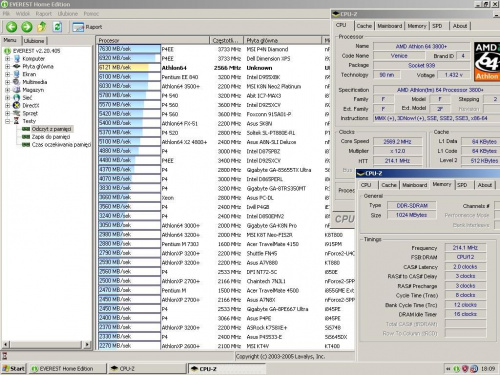Sort by the Procesor column header
Image resolution: width=500 pixels, height=375 pixels.
(x=153, y=40)
